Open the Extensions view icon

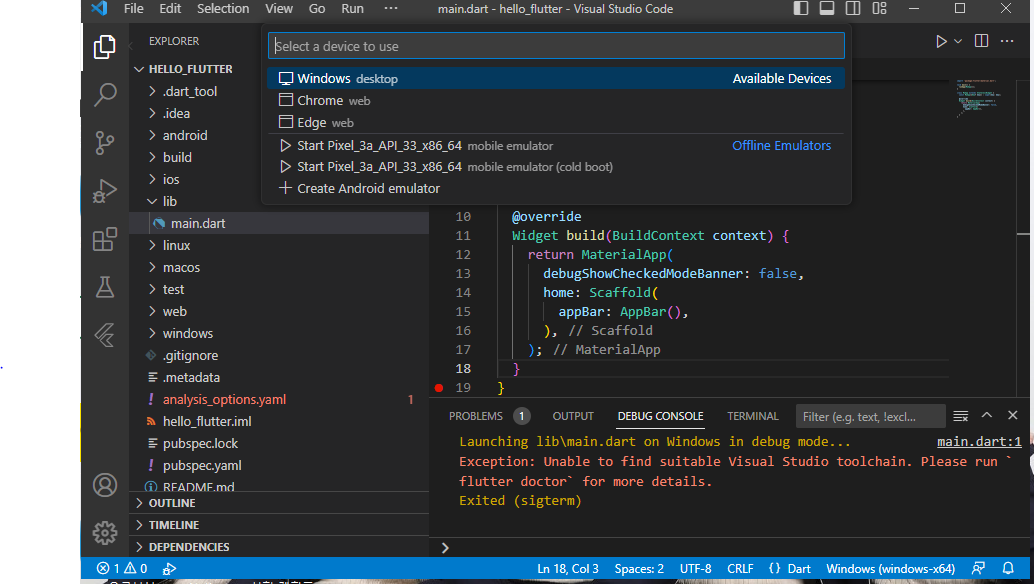(x=104, y=239)
